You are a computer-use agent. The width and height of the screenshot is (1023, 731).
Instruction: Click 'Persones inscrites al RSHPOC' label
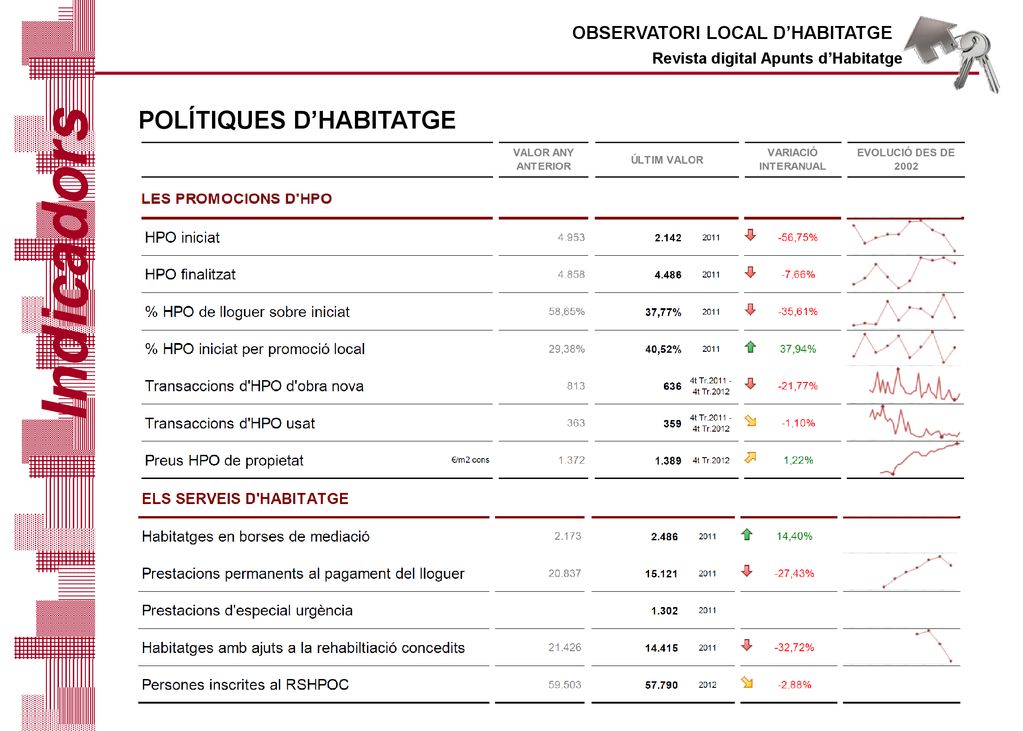pos(245,685)
